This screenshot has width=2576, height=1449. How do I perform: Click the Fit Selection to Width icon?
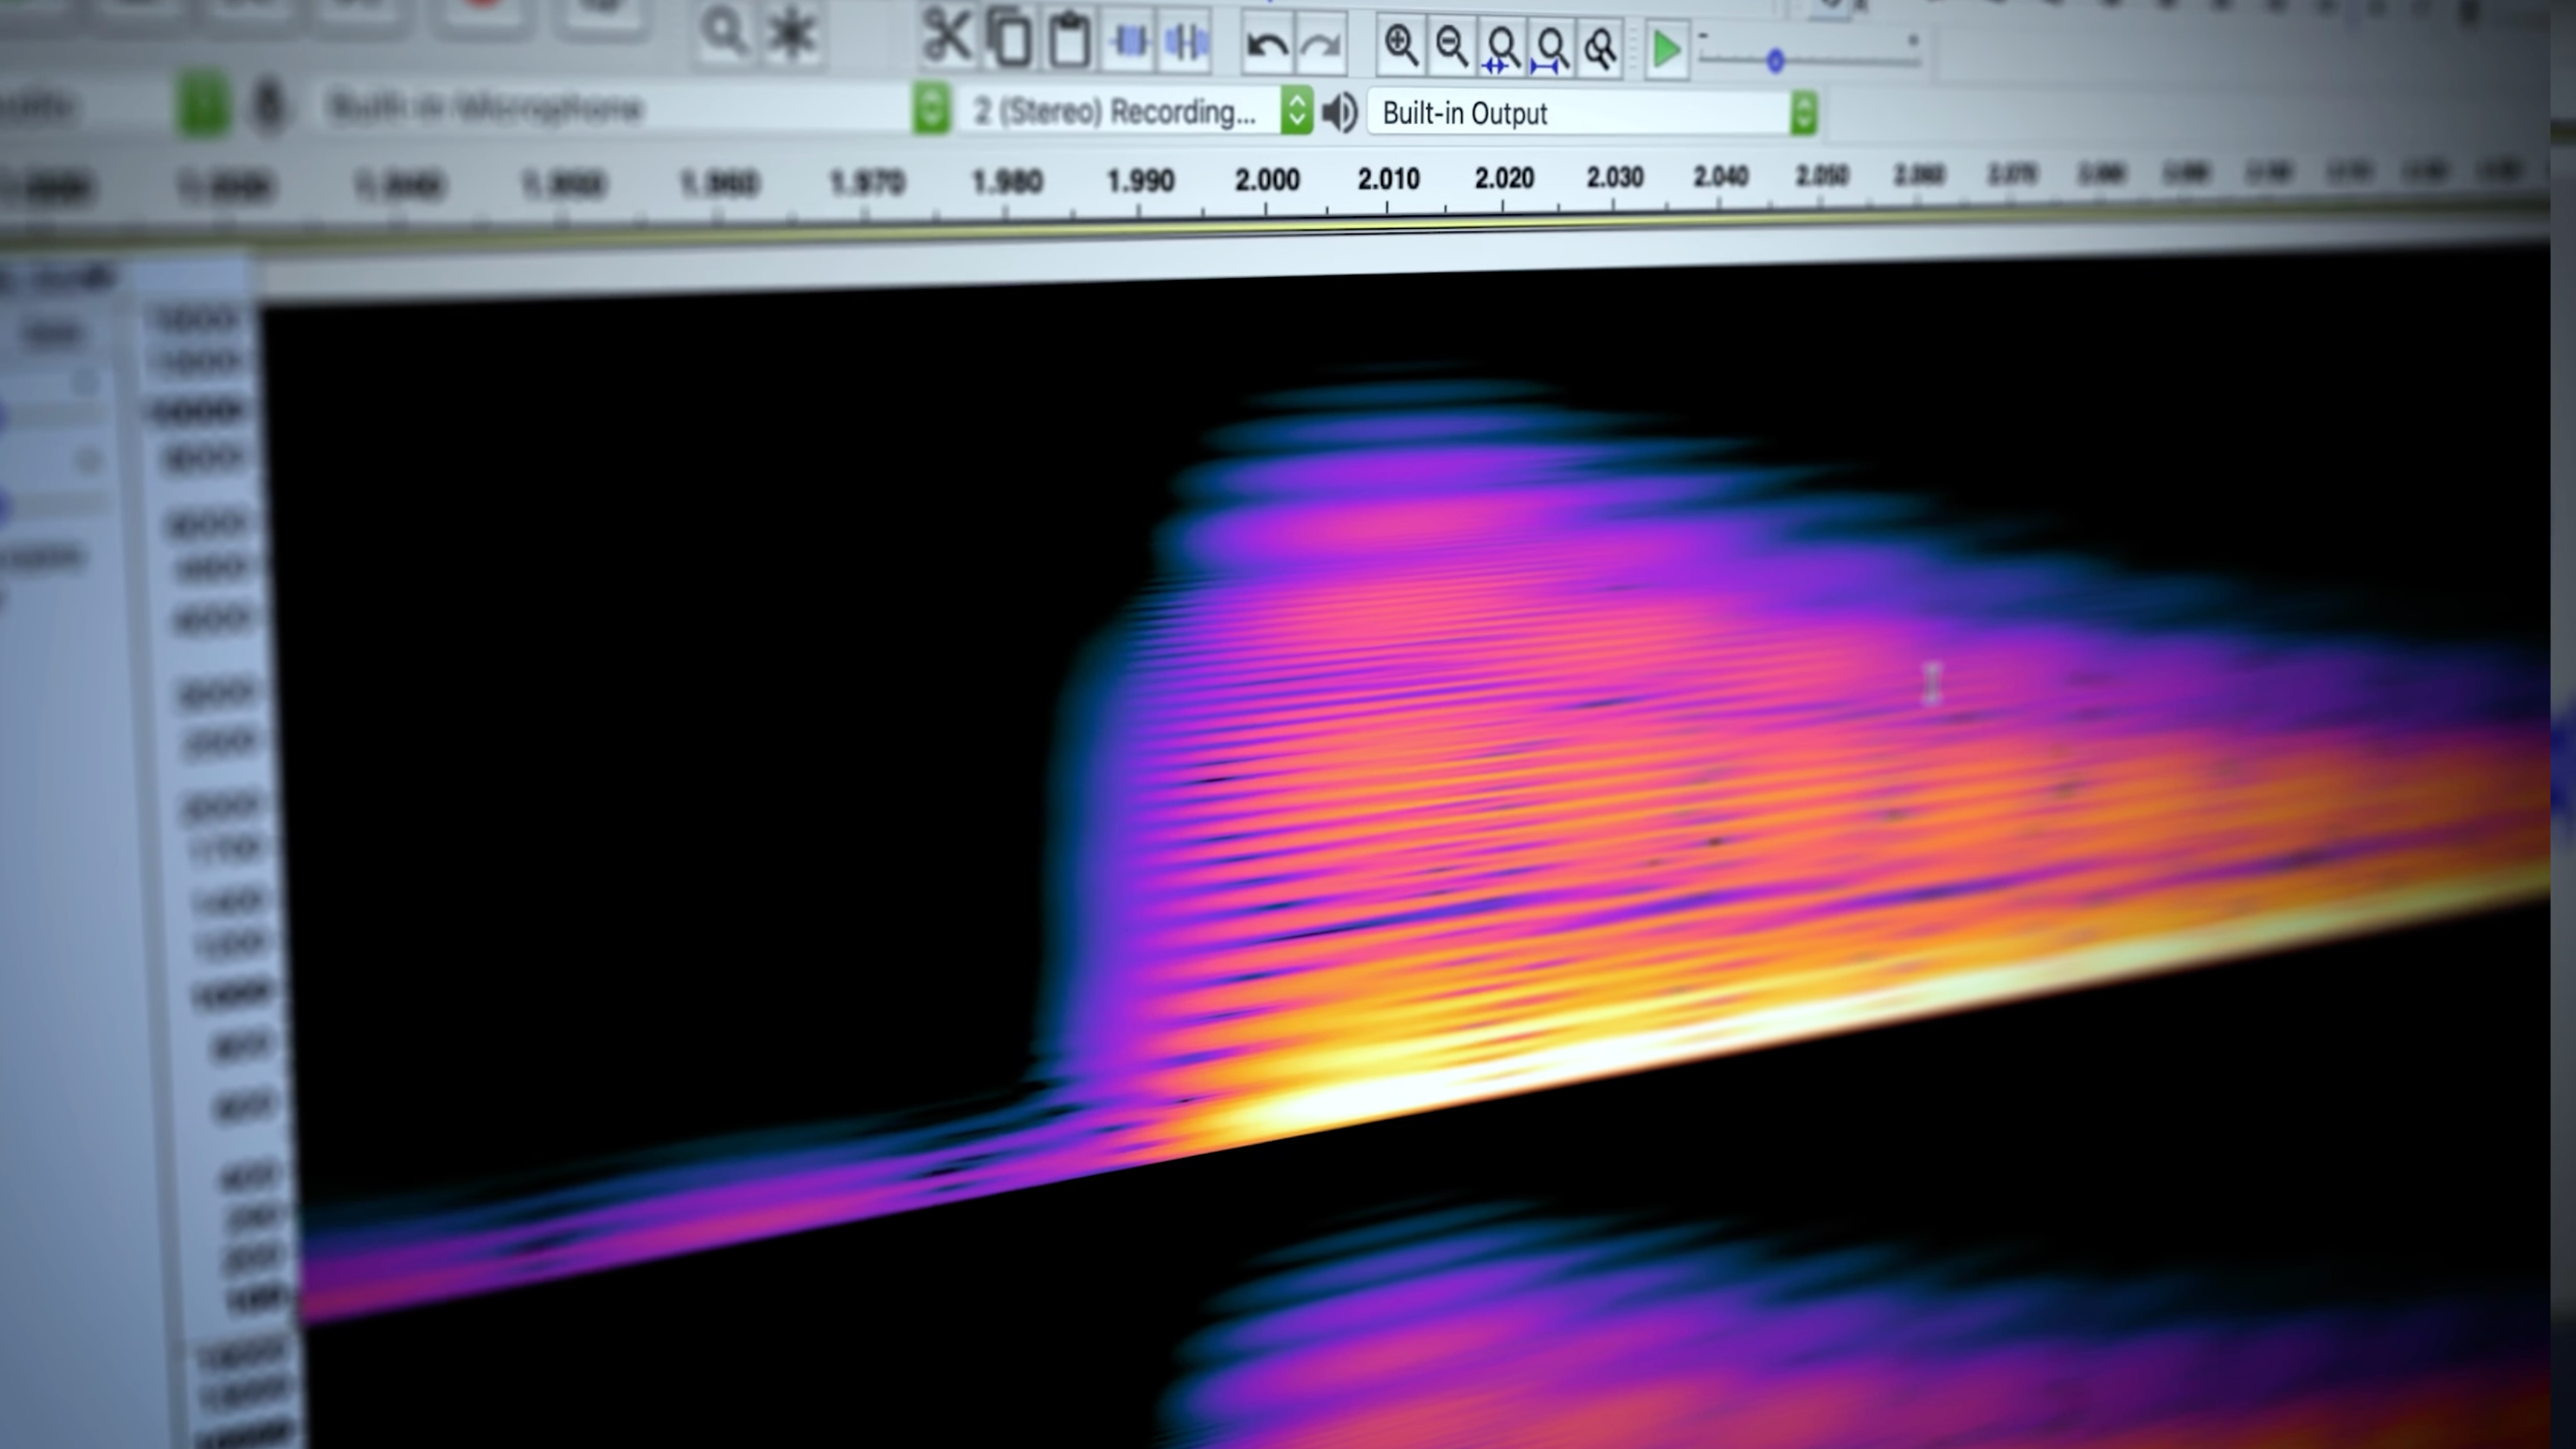coord(1501,48)
